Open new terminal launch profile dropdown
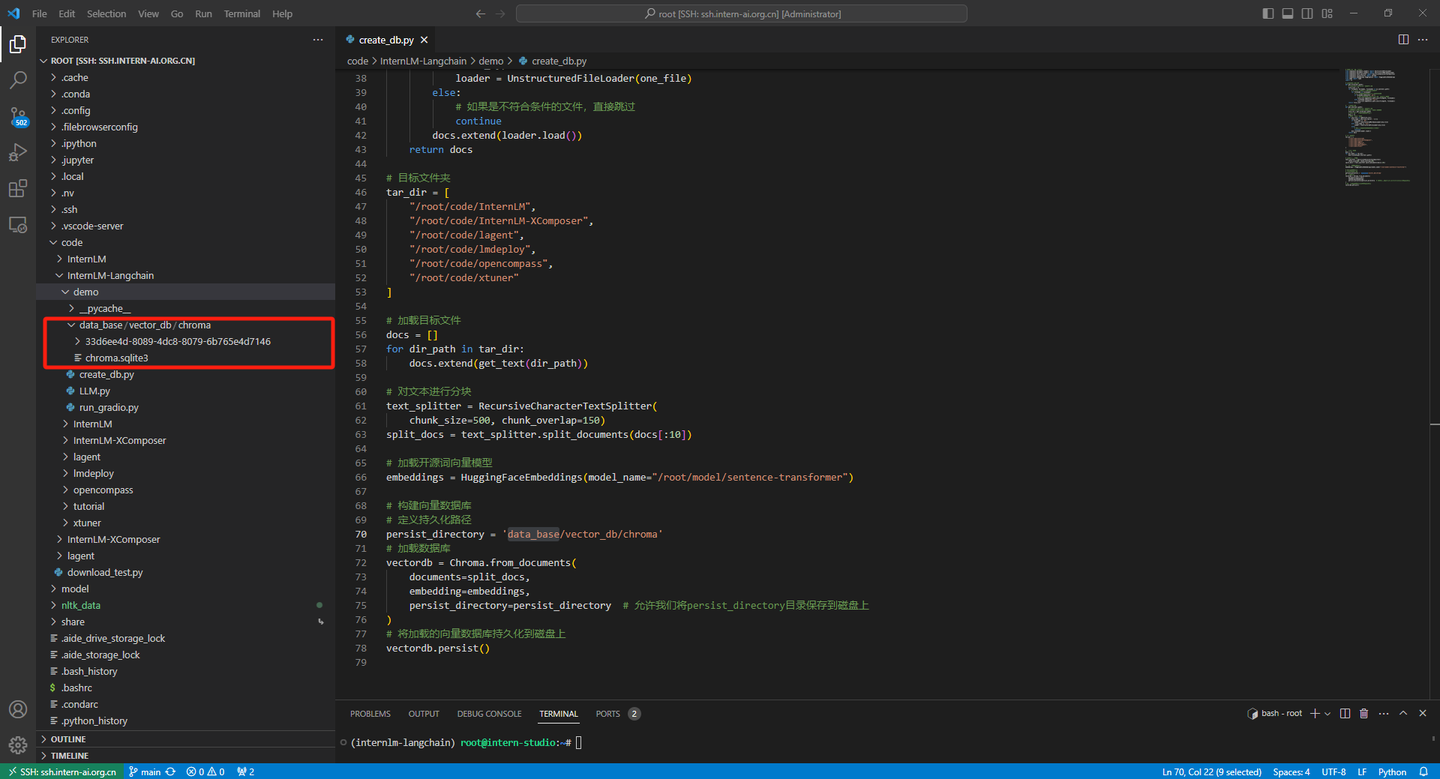The height and width of the screenshot is (779, 1440). click(x=1328, y=713)
